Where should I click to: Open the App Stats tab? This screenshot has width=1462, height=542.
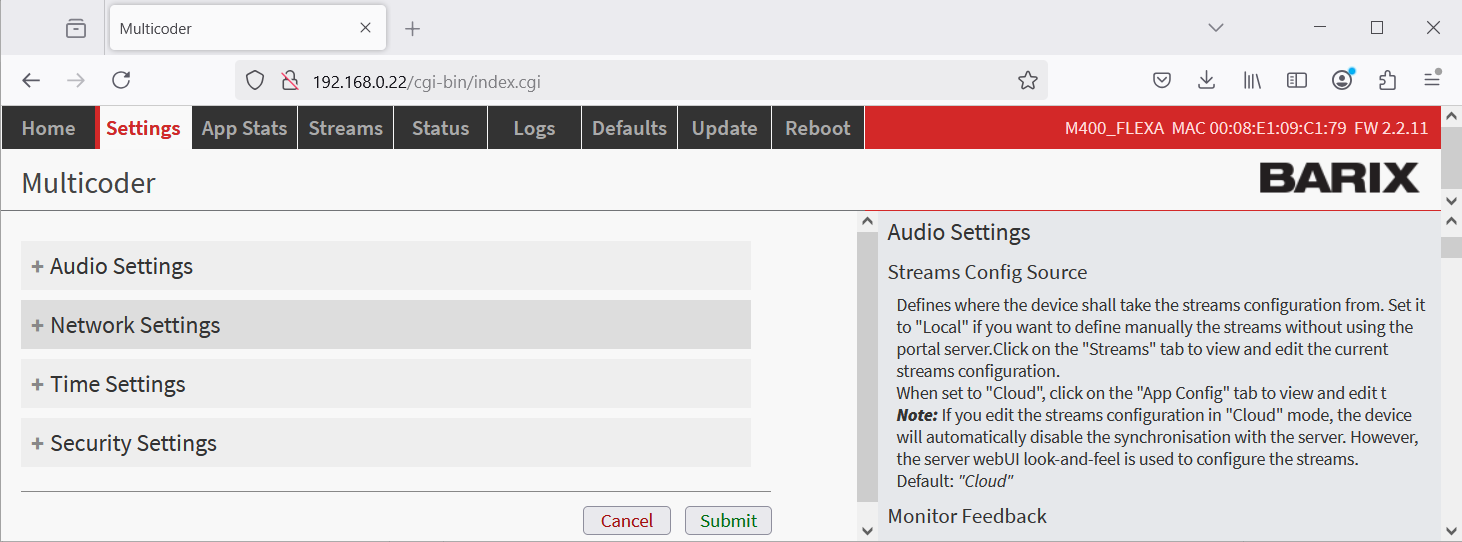[x=244, y=129]
